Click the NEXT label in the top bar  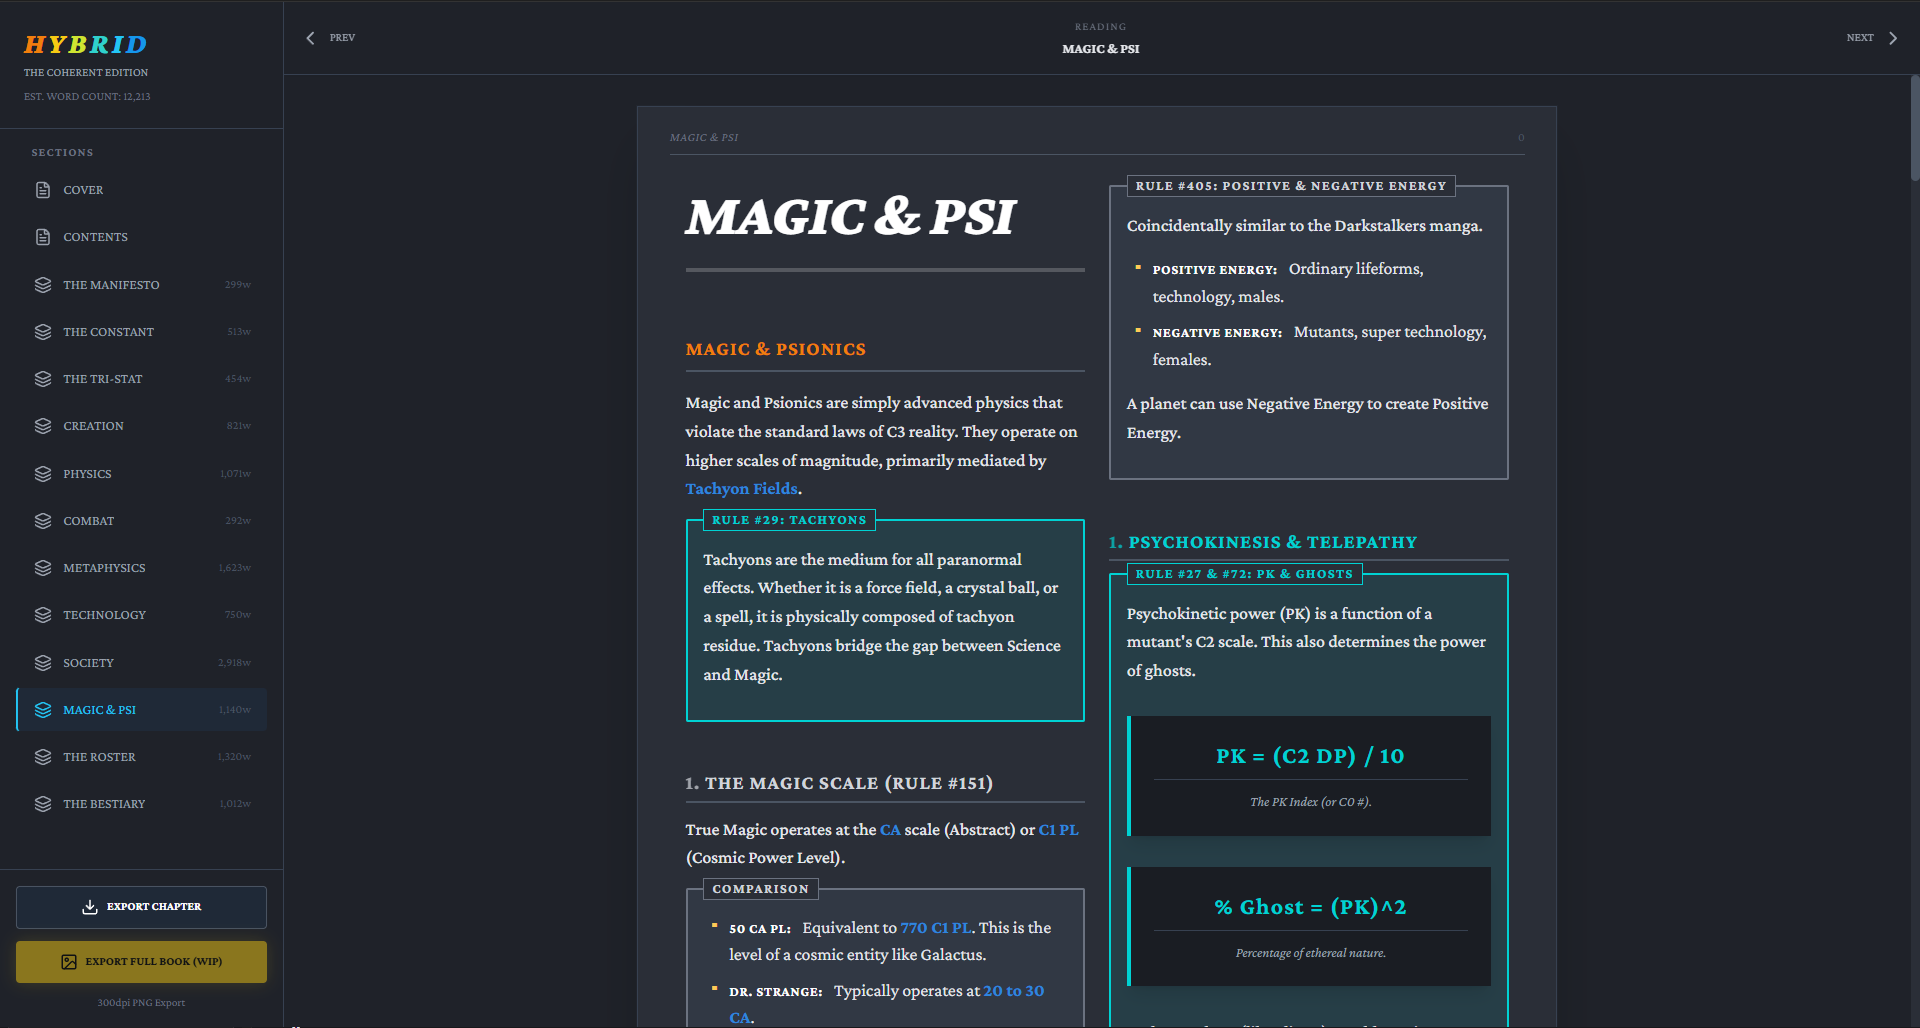[x=1860, y=38]
